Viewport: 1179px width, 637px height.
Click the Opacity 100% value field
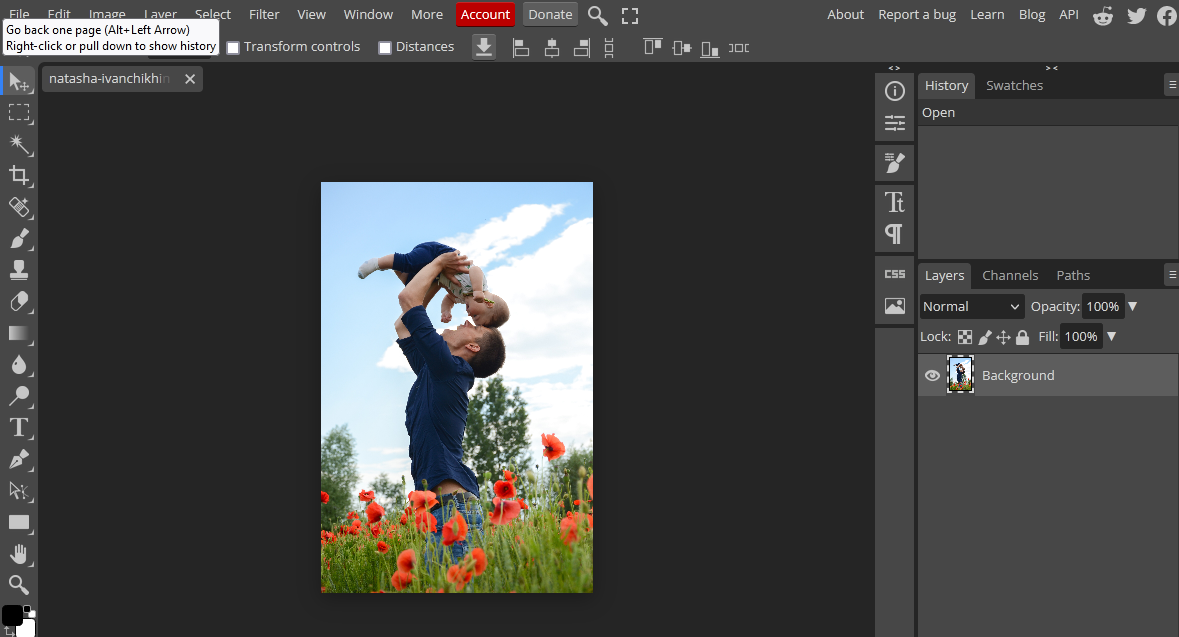coord(1103,306)
